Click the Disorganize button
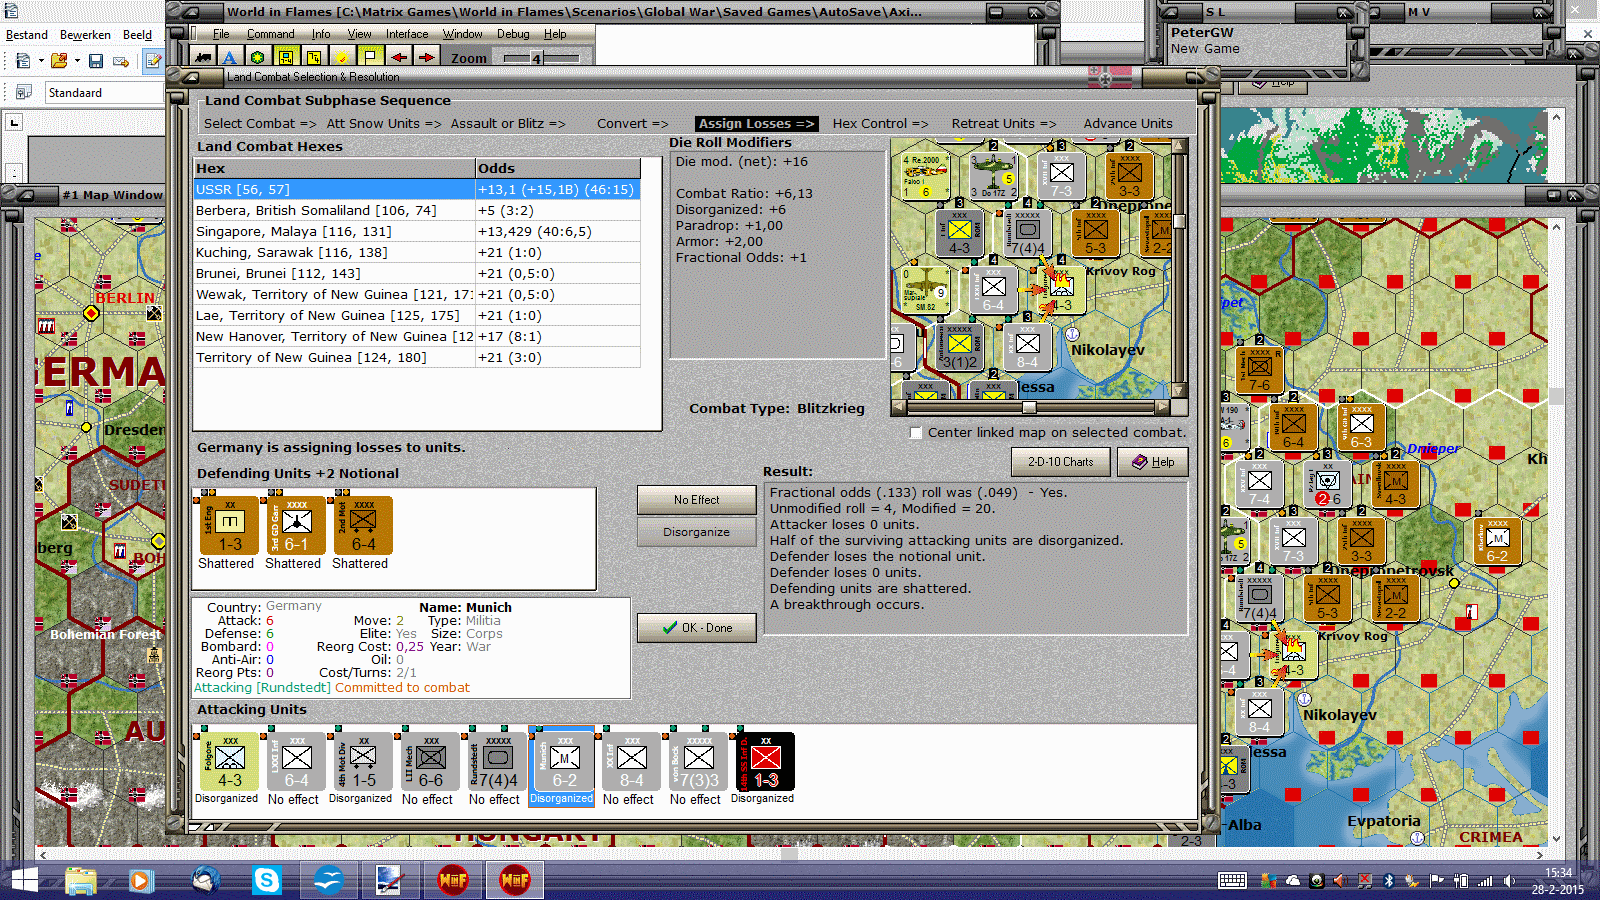Image resolution: width=1600 pixels, height=900 pixels. coord(696,532)
